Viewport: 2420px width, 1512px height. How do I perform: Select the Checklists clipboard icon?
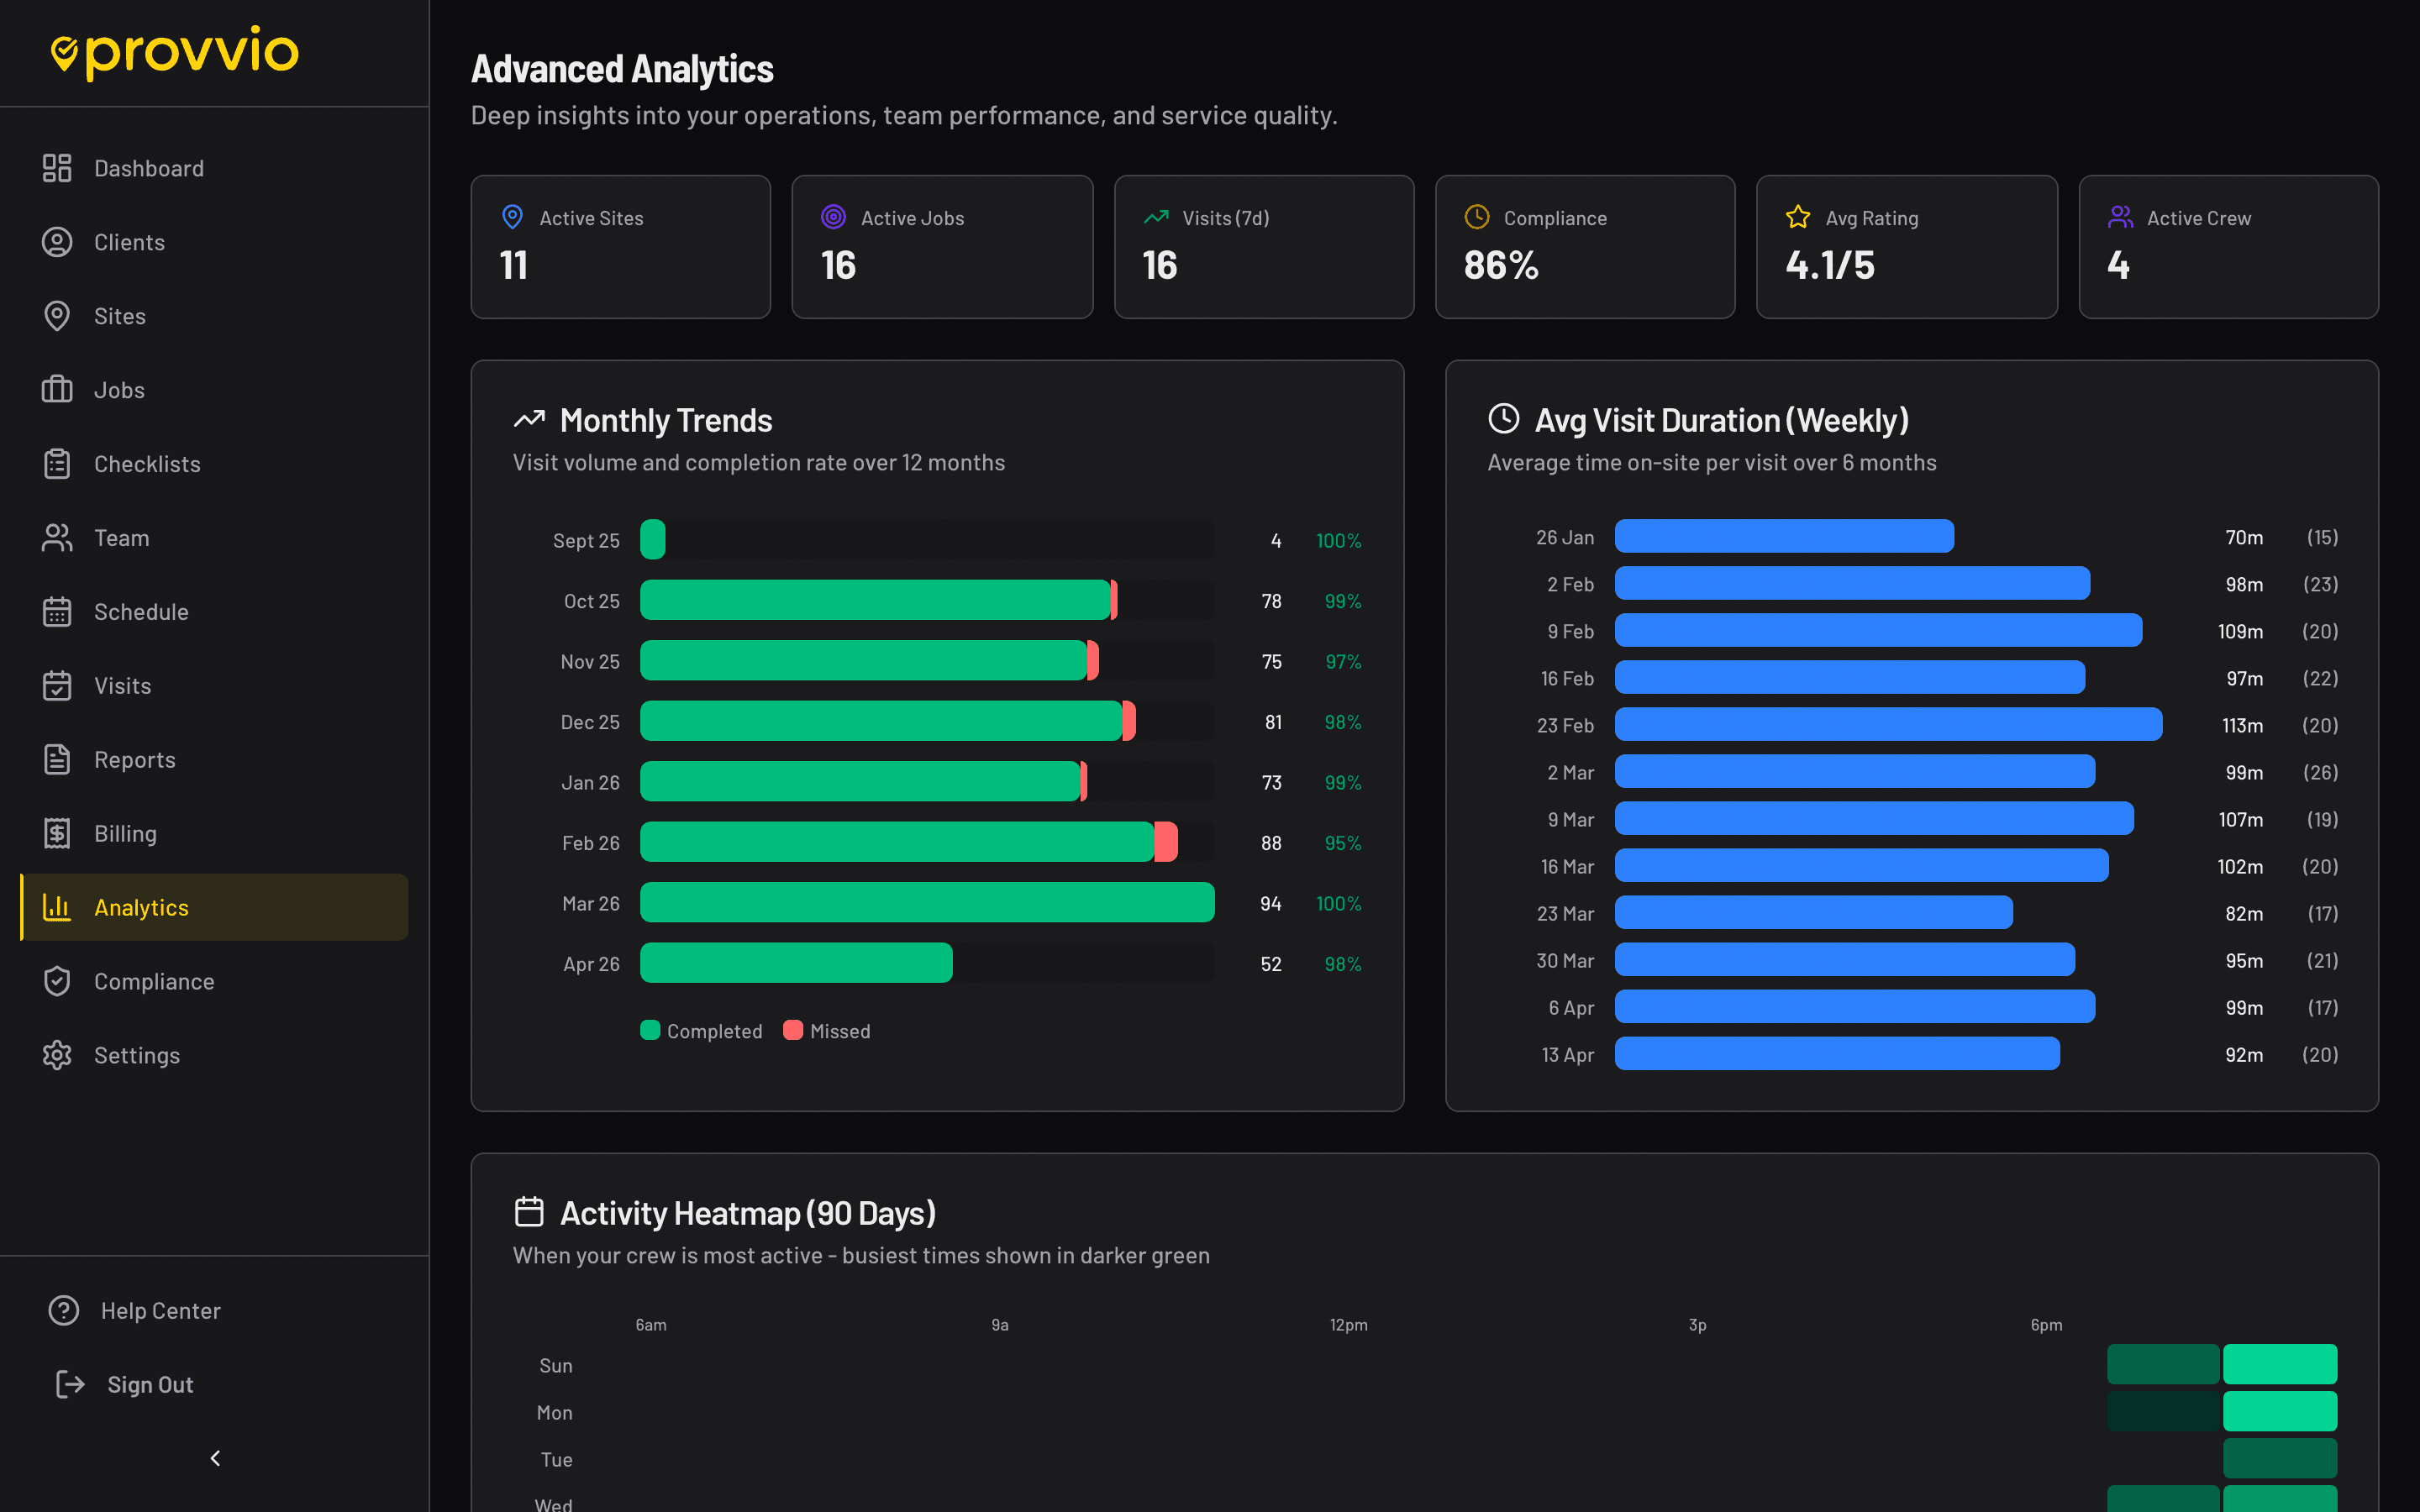(x=57, y=463)
